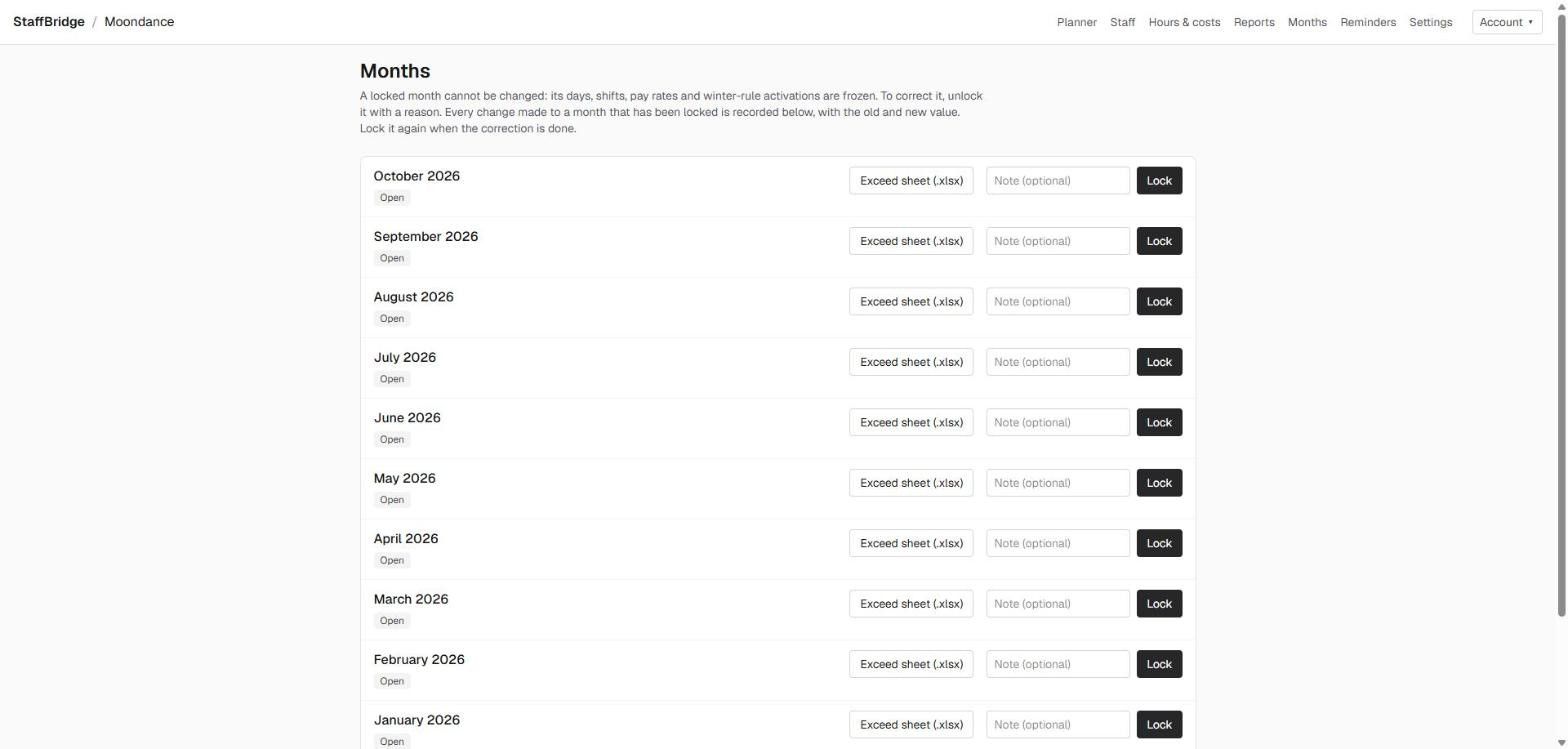Viewport: 1568px width, 749px height.
Task: Go to the Planner page
Action: point(1076,22)
